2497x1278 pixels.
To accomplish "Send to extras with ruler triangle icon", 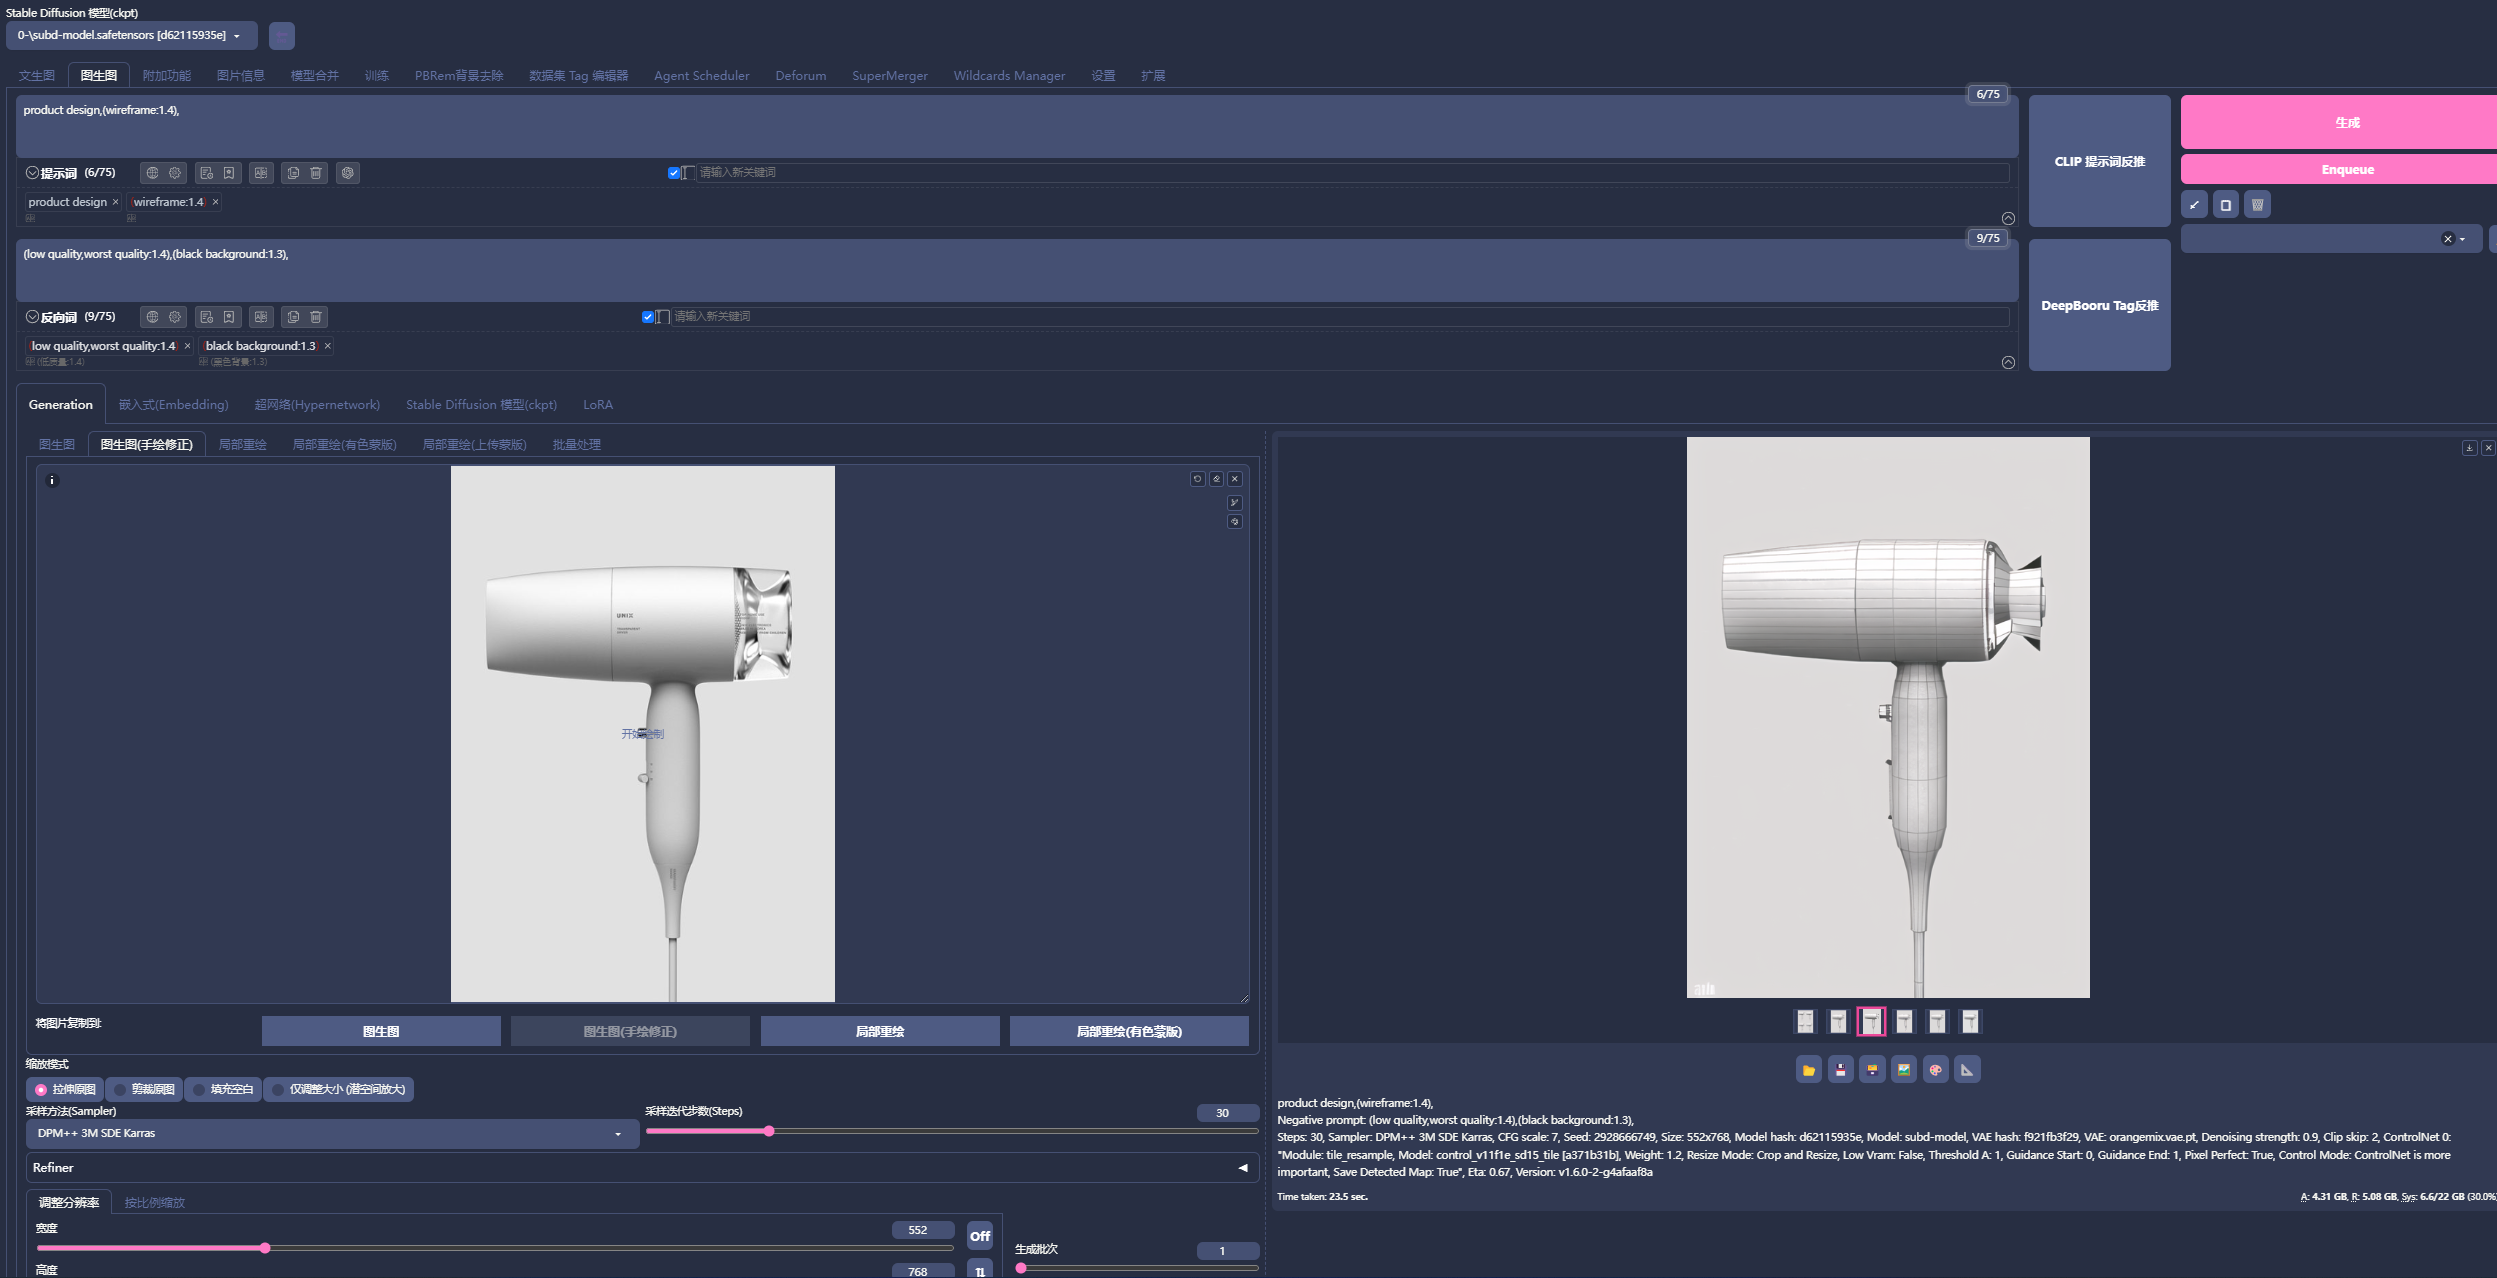I will 1967,1070.
